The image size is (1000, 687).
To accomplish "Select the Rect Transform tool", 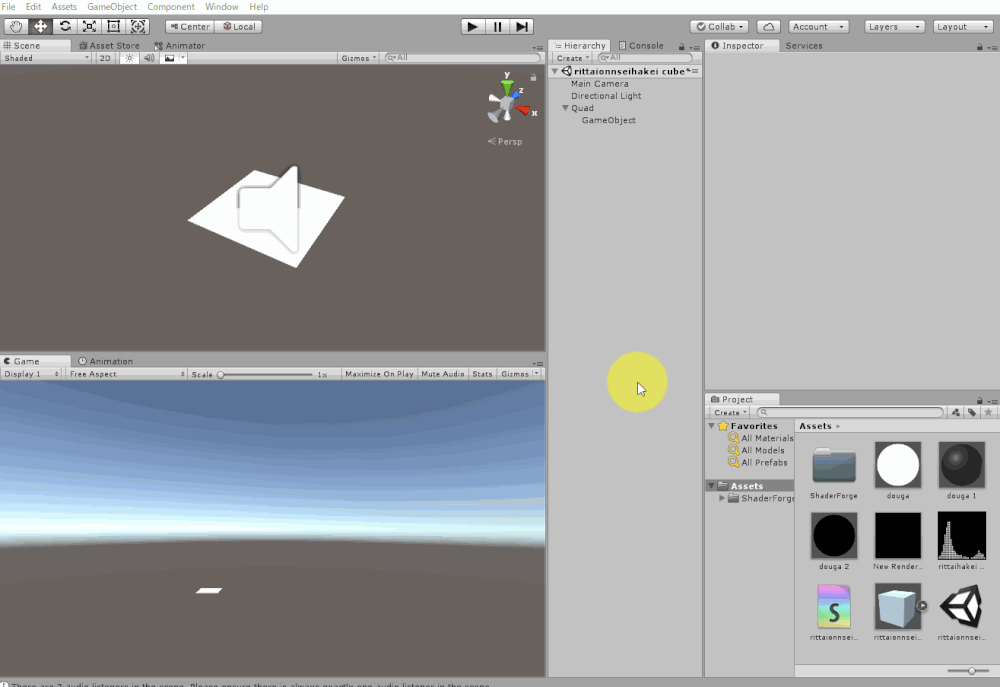I will tap(114, 26).
